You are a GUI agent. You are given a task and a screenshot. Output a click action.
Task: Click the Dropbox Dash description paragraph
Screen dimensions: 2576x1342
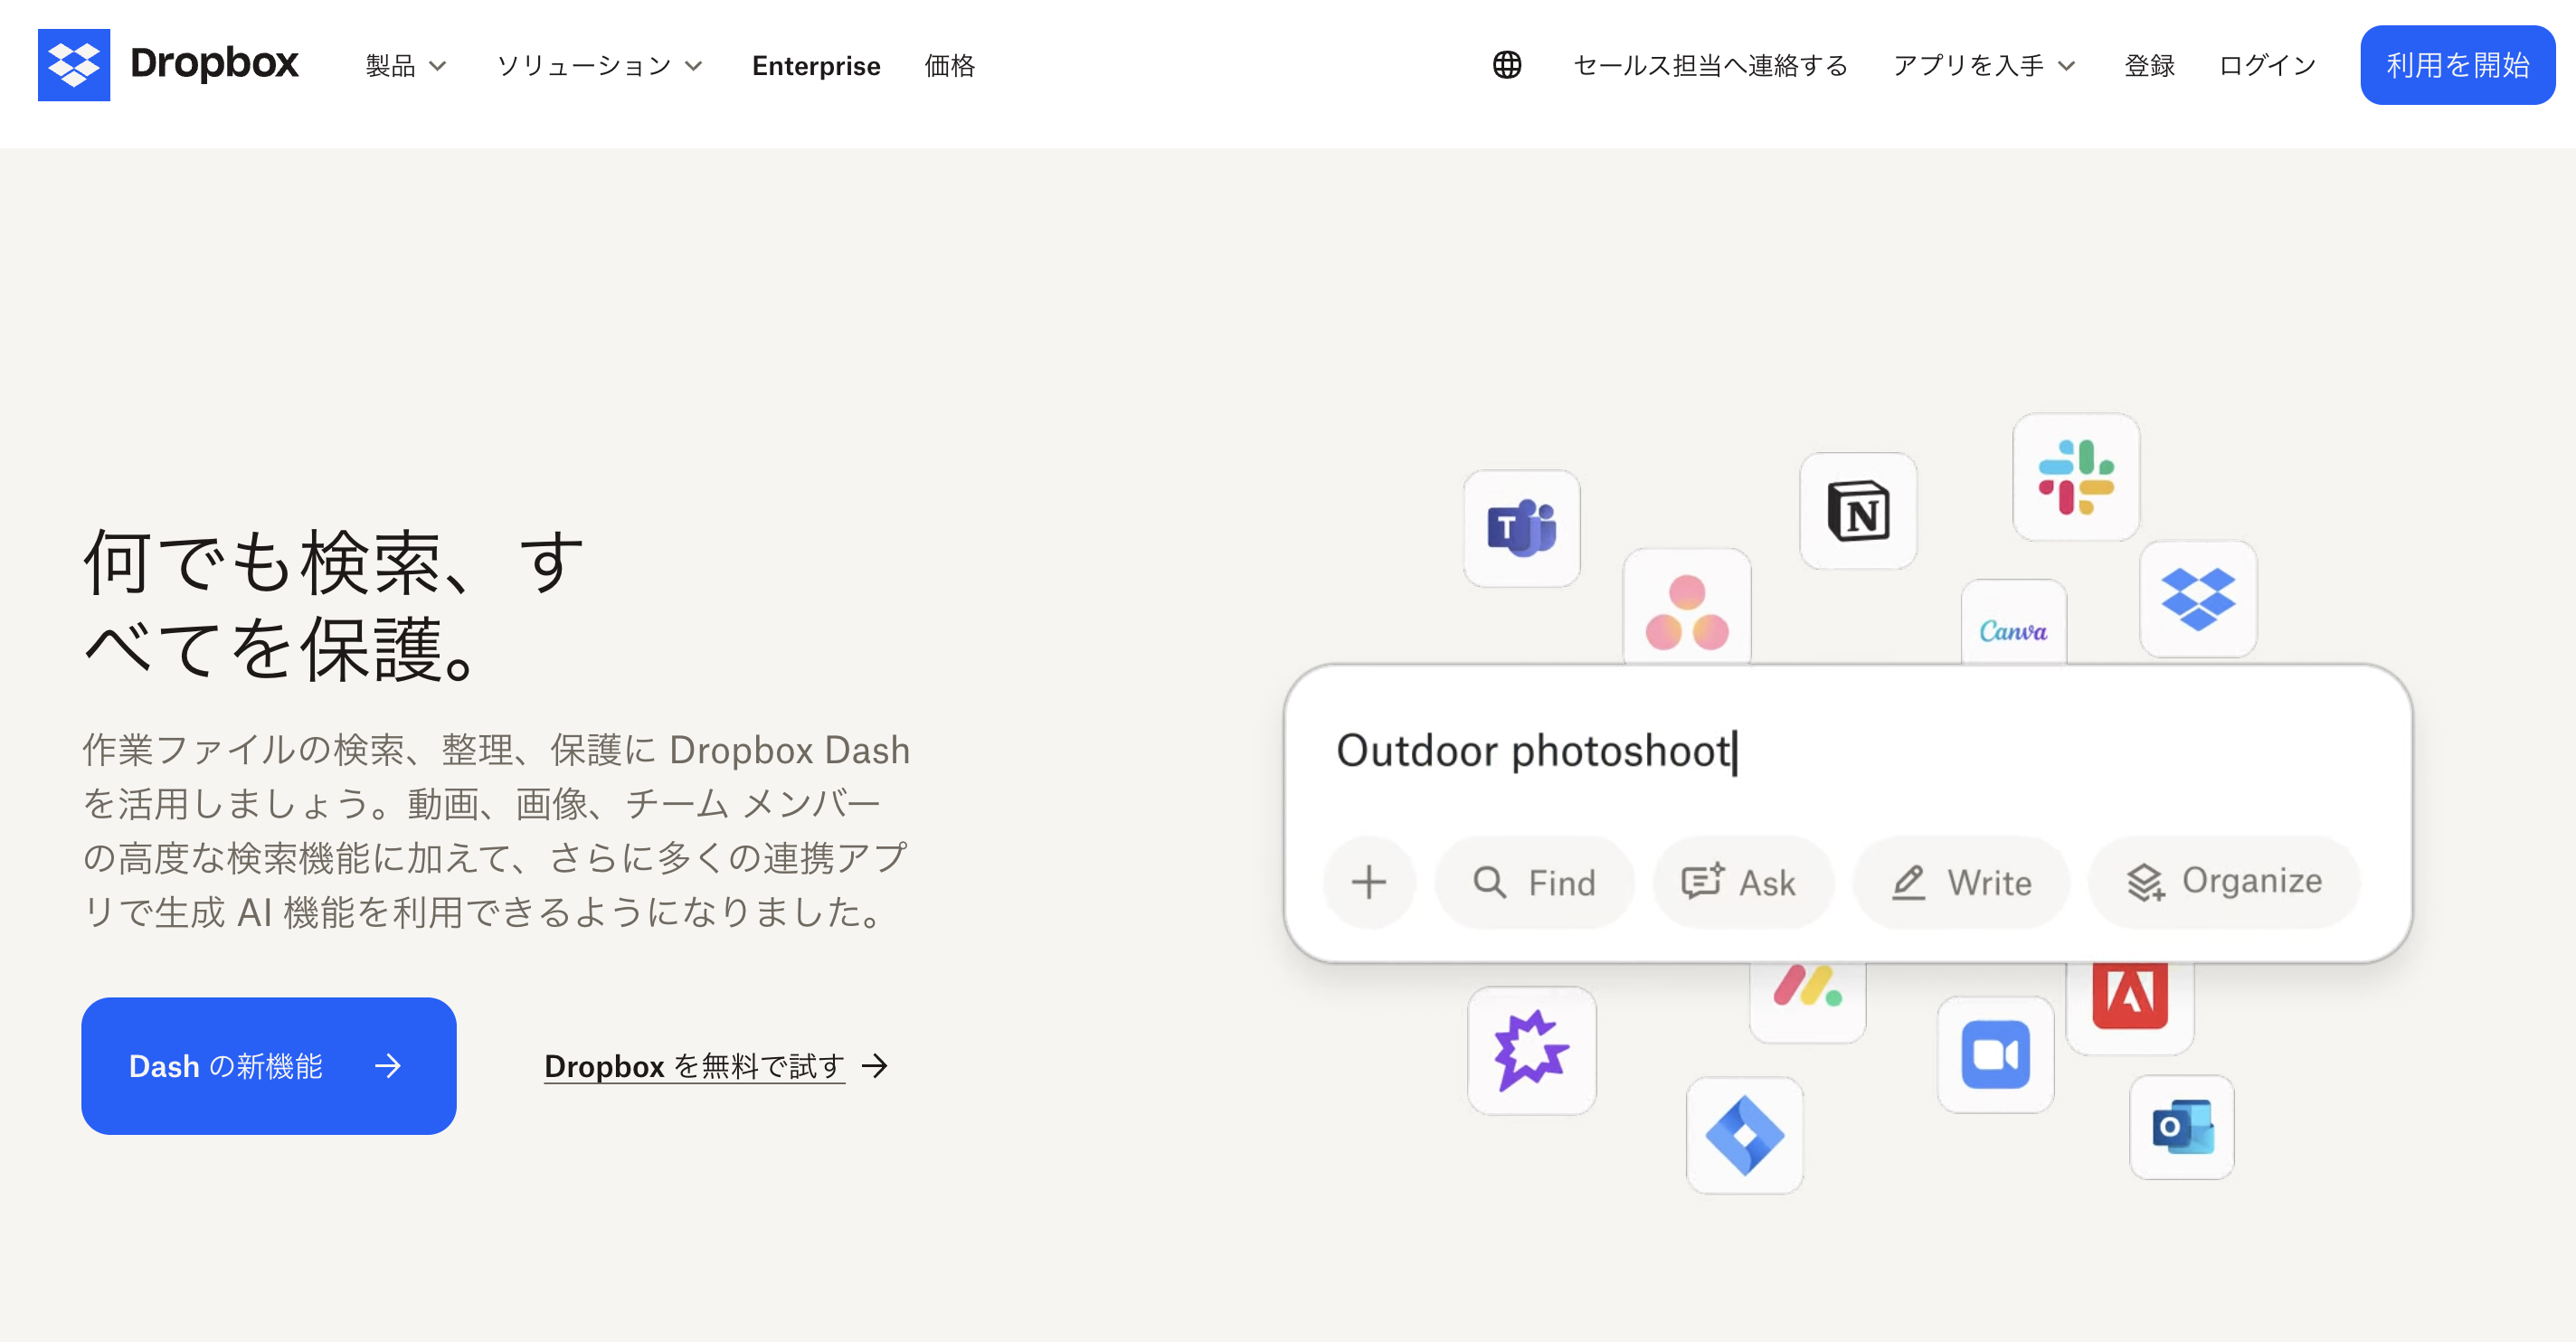tap(496, 830)
